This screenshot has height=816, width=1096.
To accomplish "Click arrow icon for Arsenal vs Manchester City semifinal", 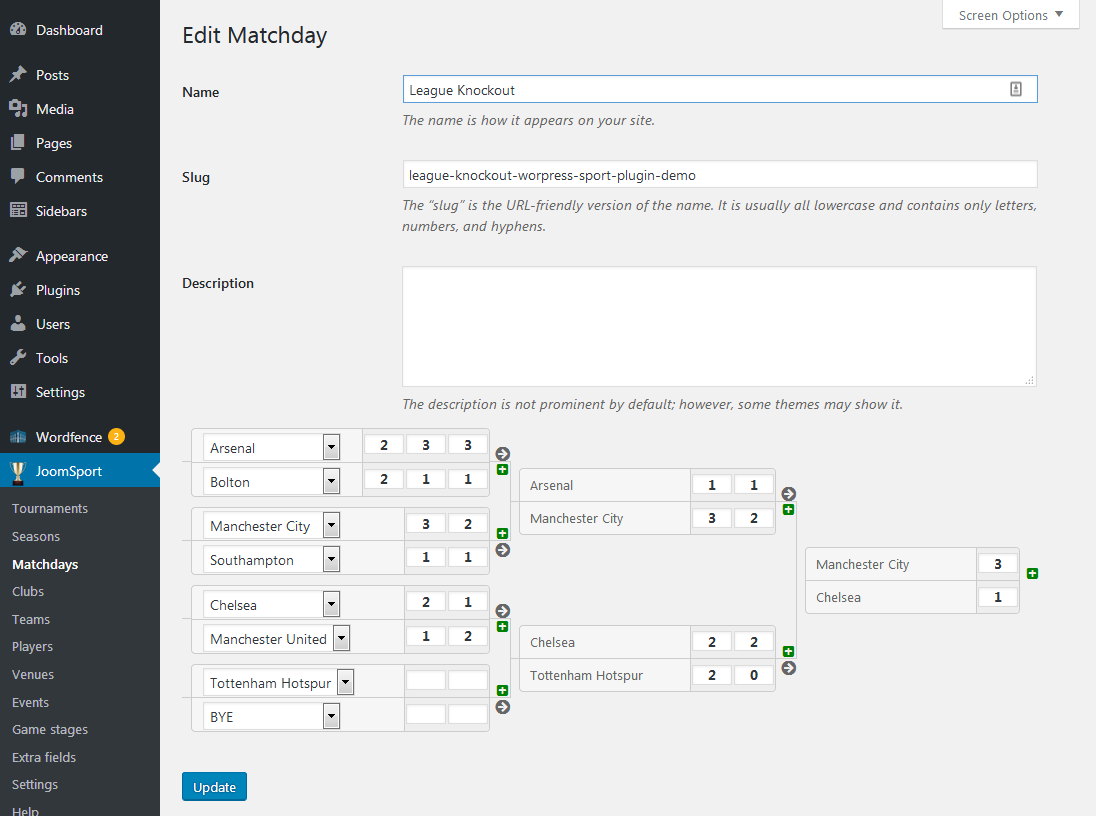I will pyautogui.click(x=788, y=494).
